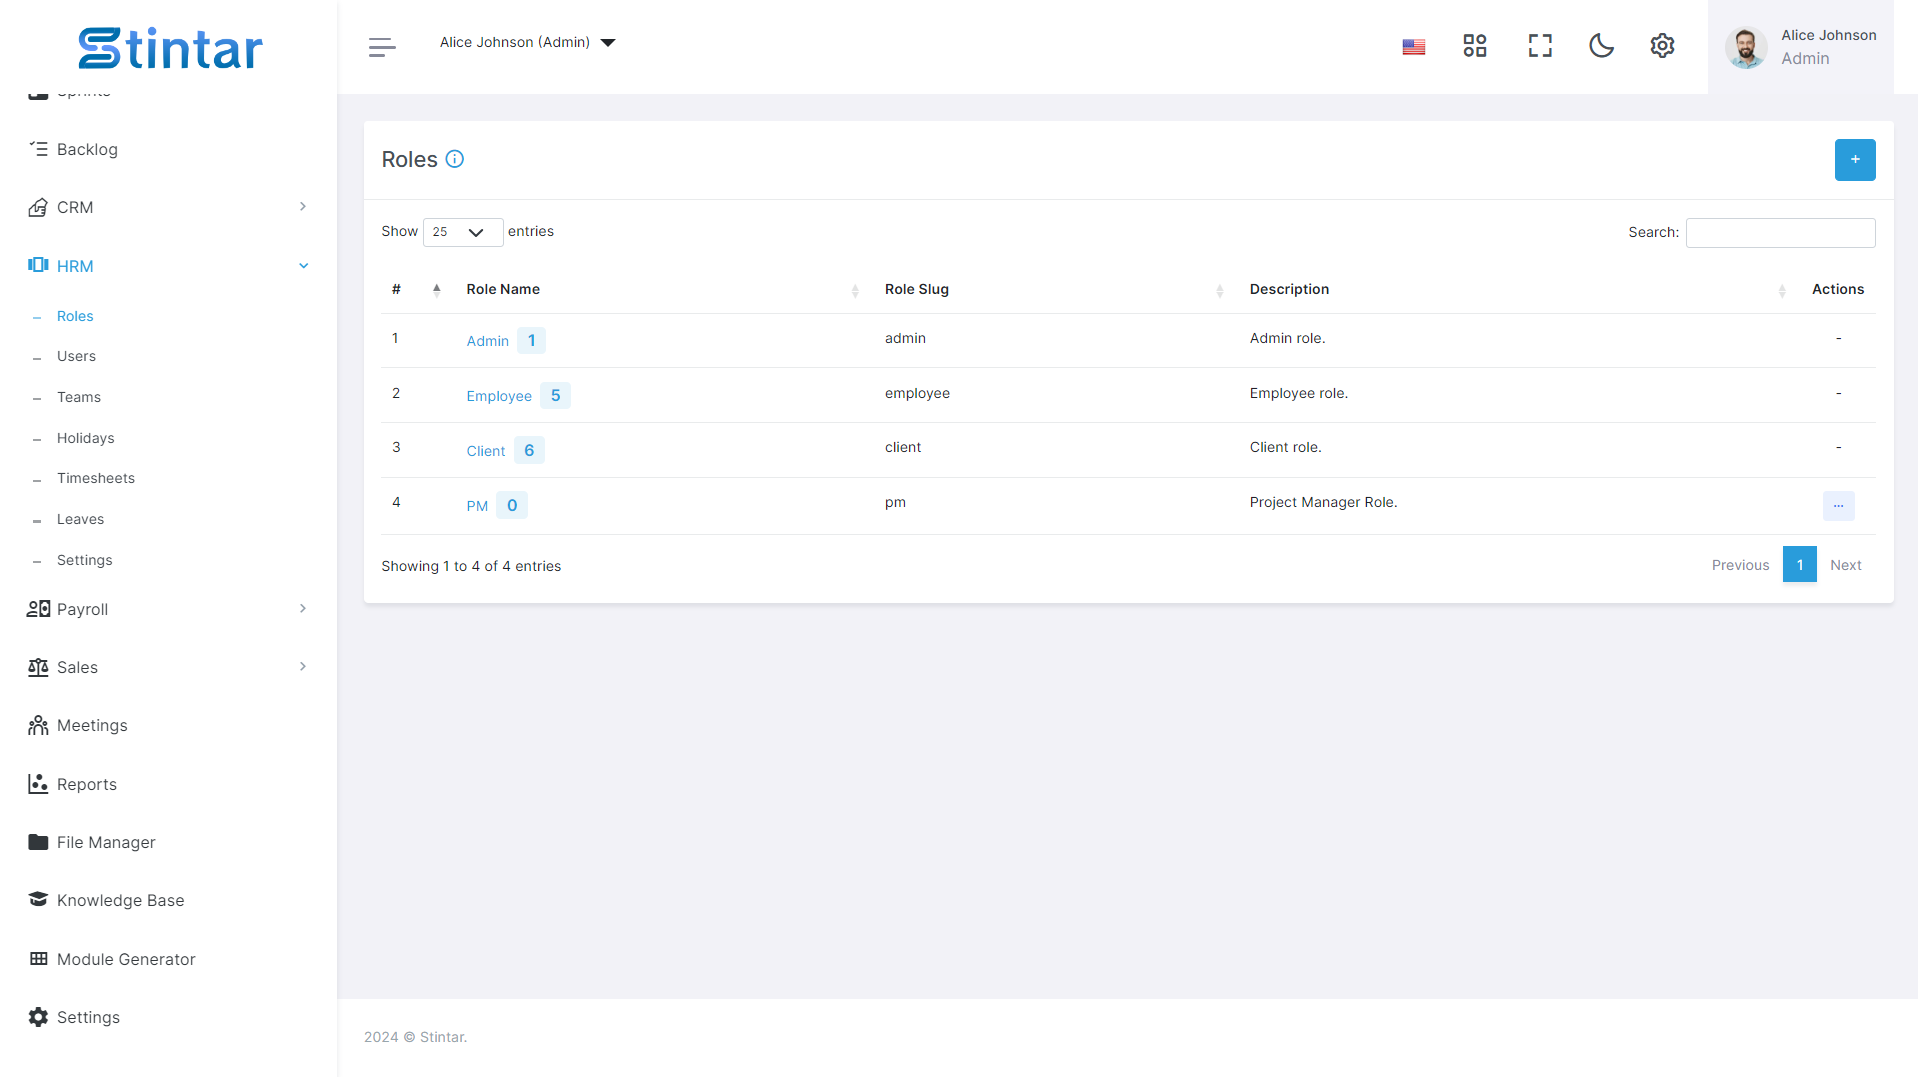Viewport: 1918px width, 1077px height.
Task: Open Backlog in the sidebar
Action: coord(87,149)
